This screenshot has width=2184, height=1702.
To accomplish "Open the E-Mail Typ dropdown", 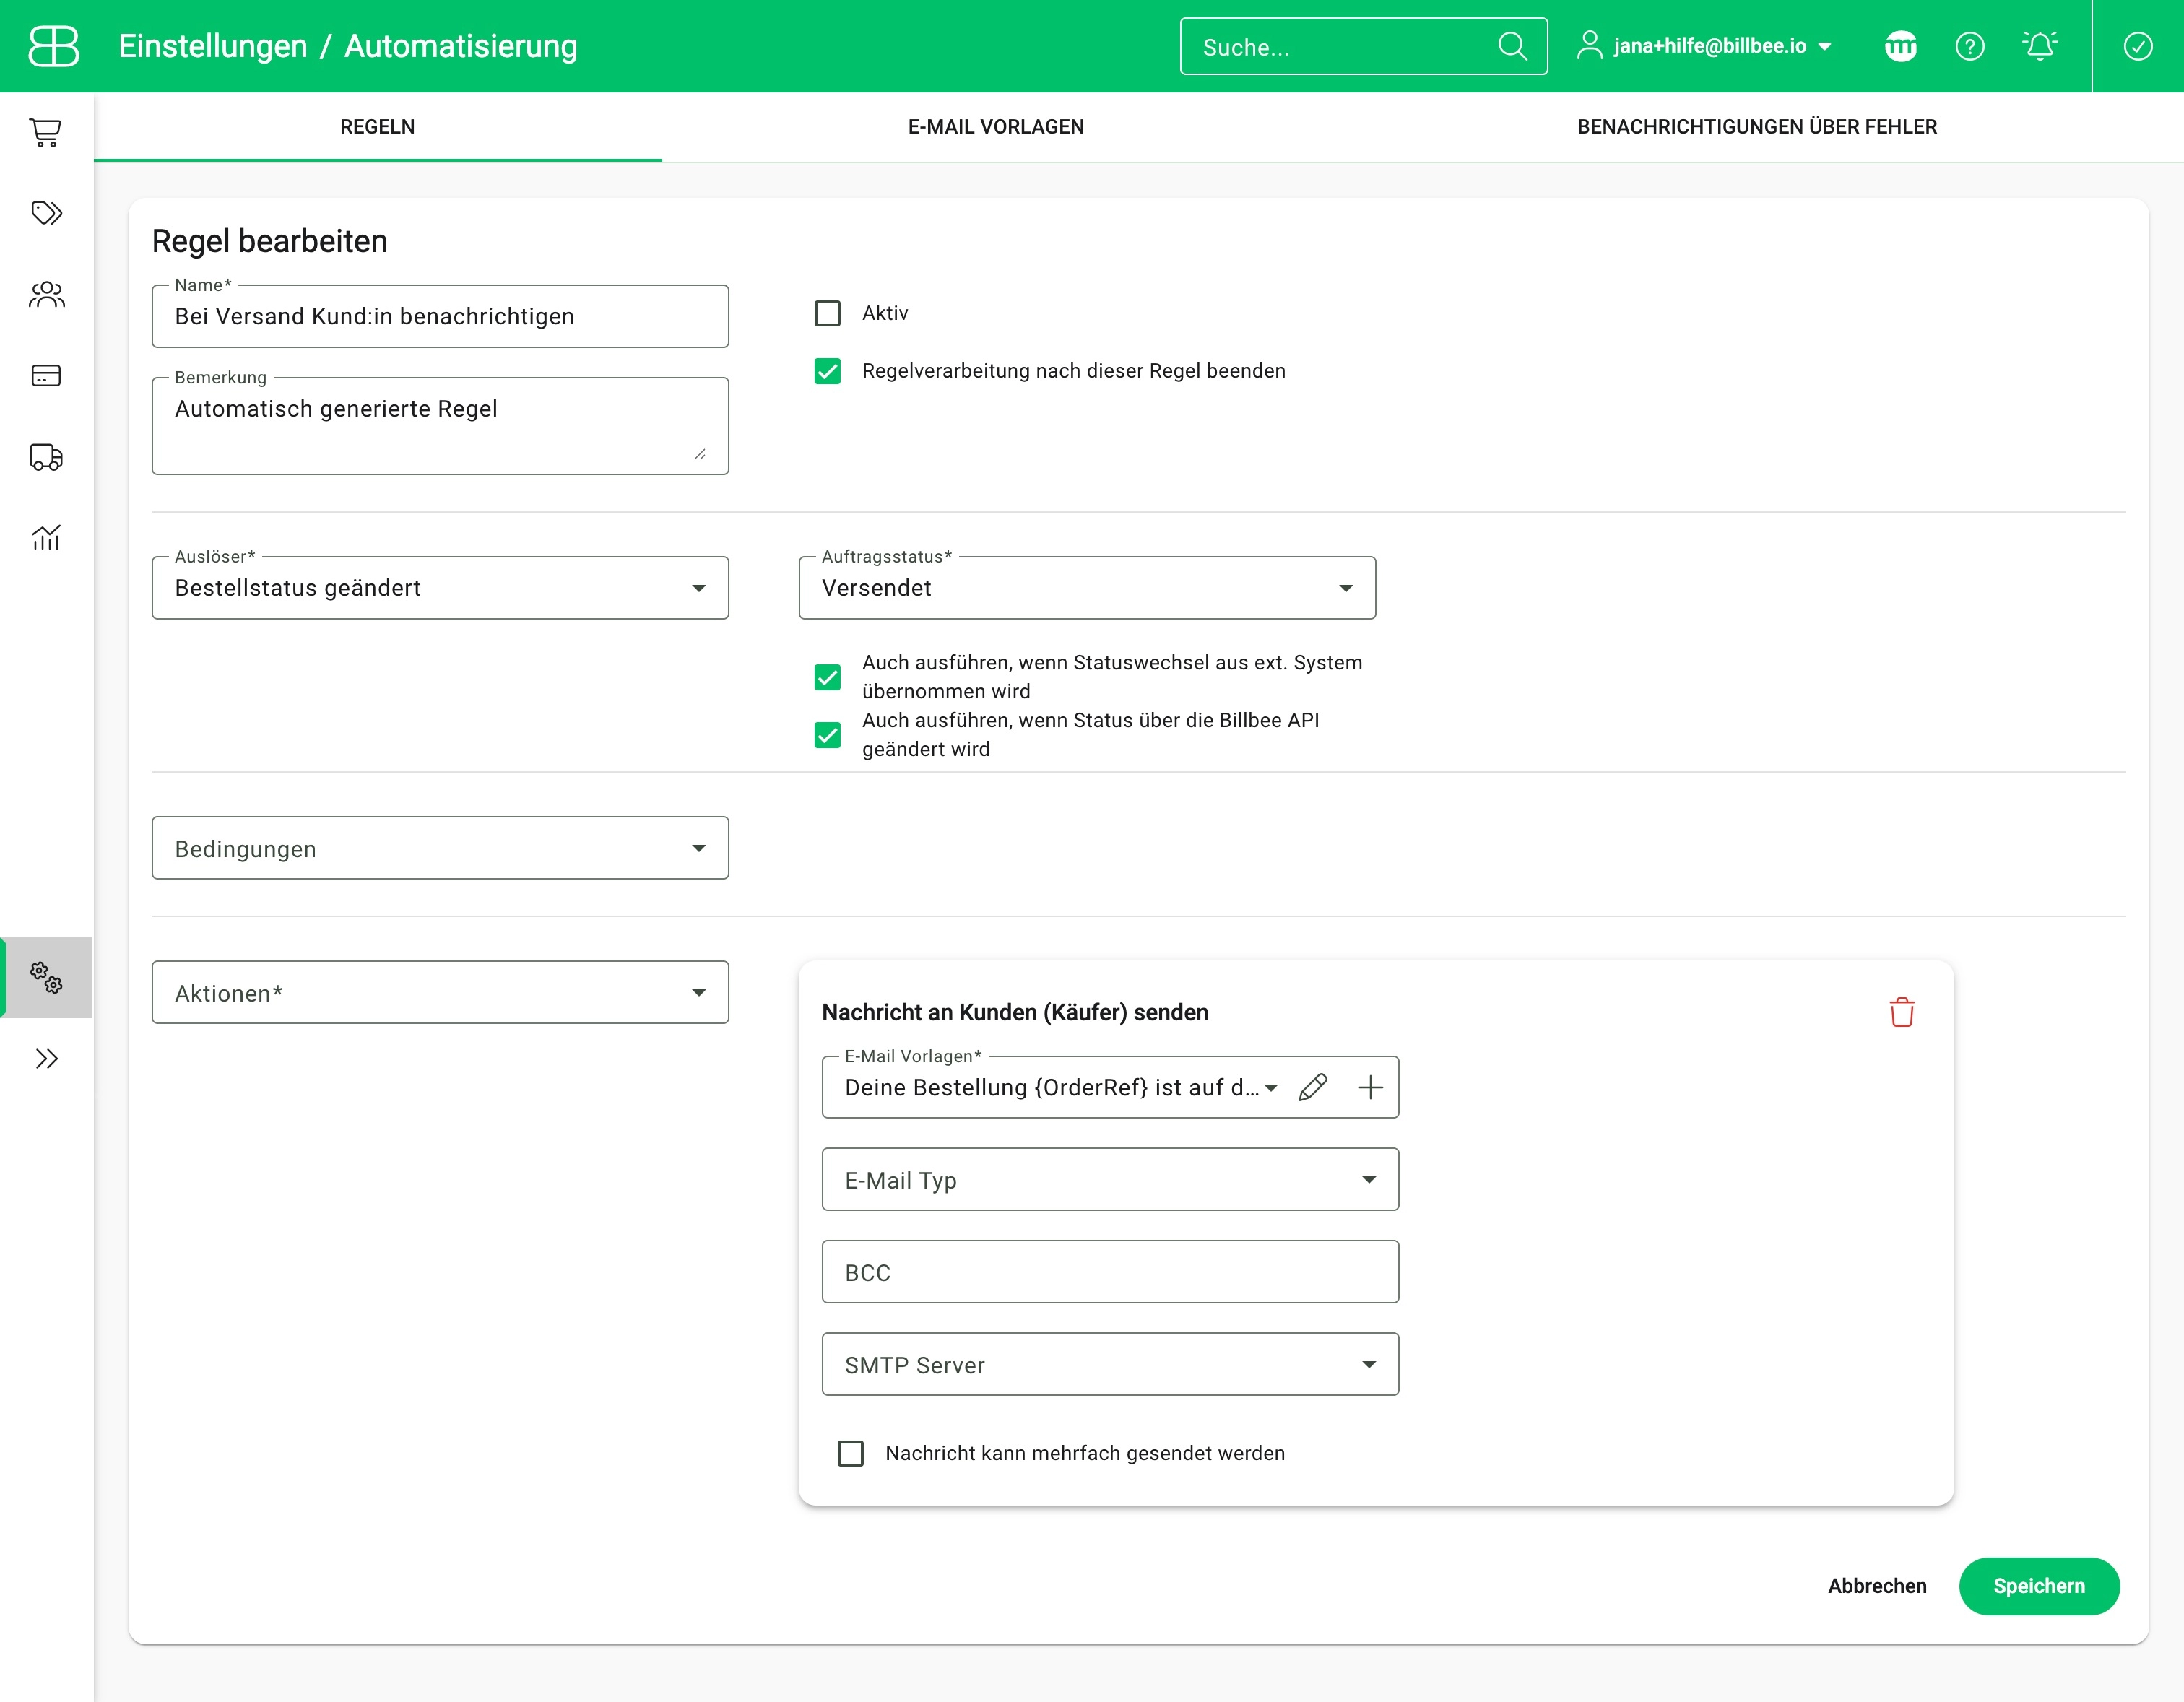I will (x=1110, y=1180).
